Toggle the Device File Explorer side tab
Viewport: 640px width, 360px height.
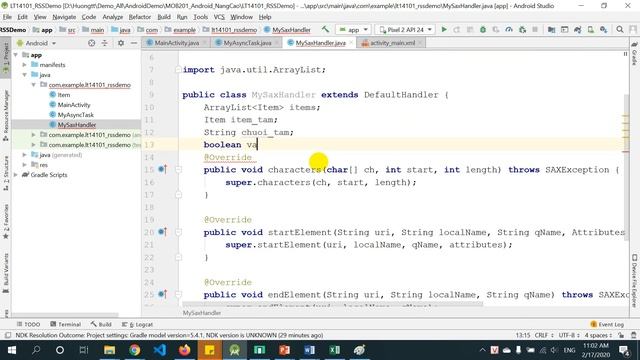(x=634, y=281)
